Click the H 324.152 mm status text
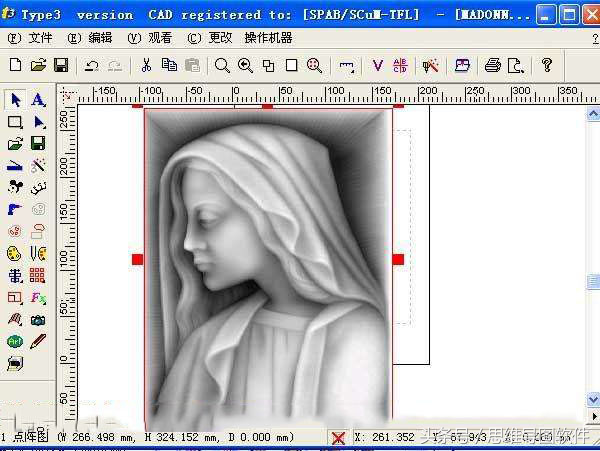600x451 pixels. pos(182,437)
